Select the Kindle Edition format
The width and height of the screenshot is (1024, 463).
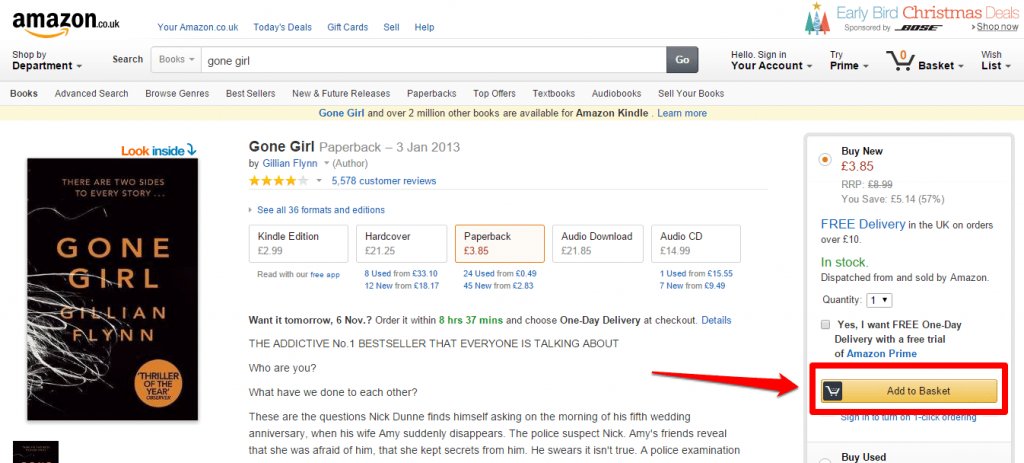(298, 244)
